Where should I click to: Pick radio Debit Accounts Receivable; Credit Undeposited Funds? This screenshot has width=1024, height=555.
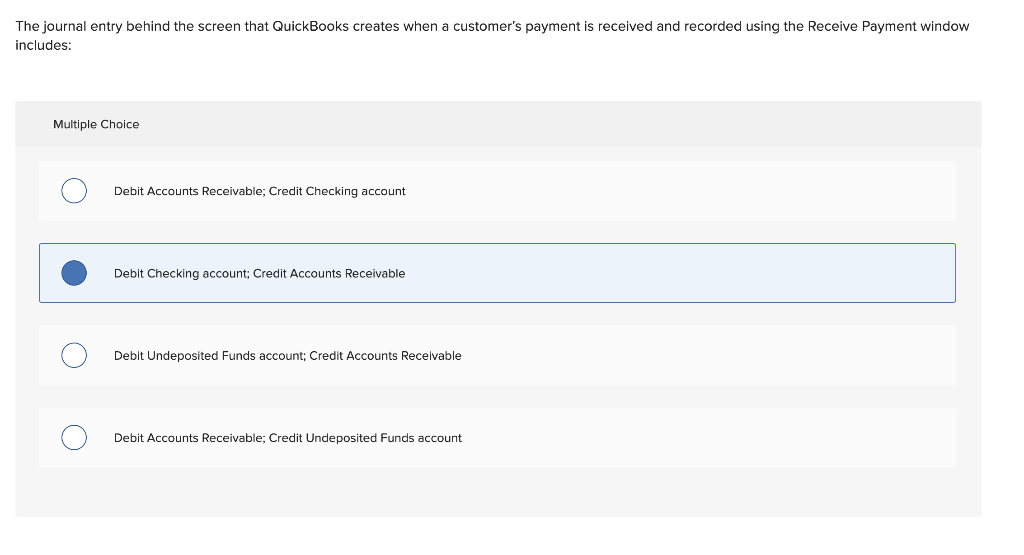click(74, 437)
